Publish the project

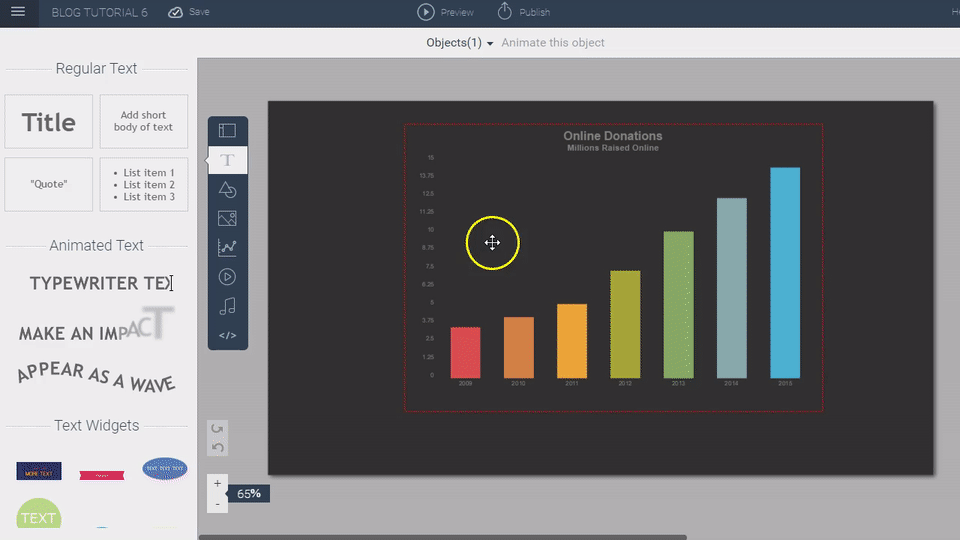pos(523,12)
